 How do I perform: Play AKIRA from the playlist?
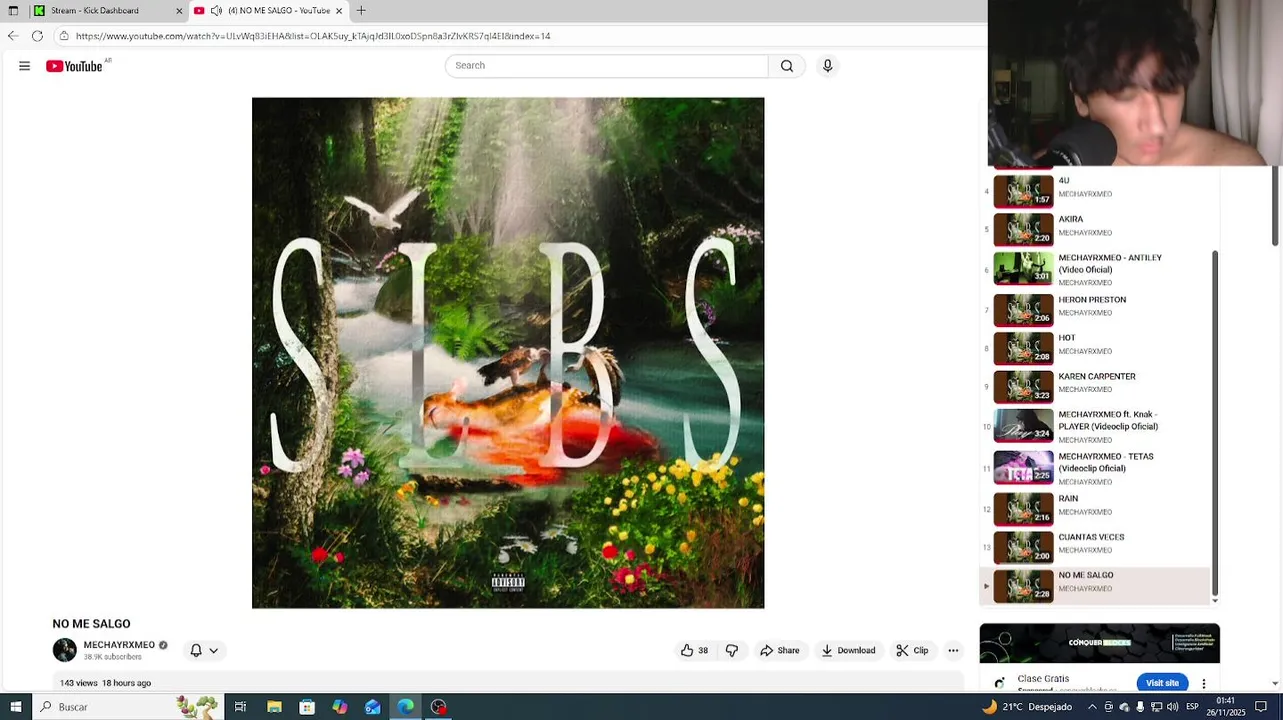(x=1094, y=229)
